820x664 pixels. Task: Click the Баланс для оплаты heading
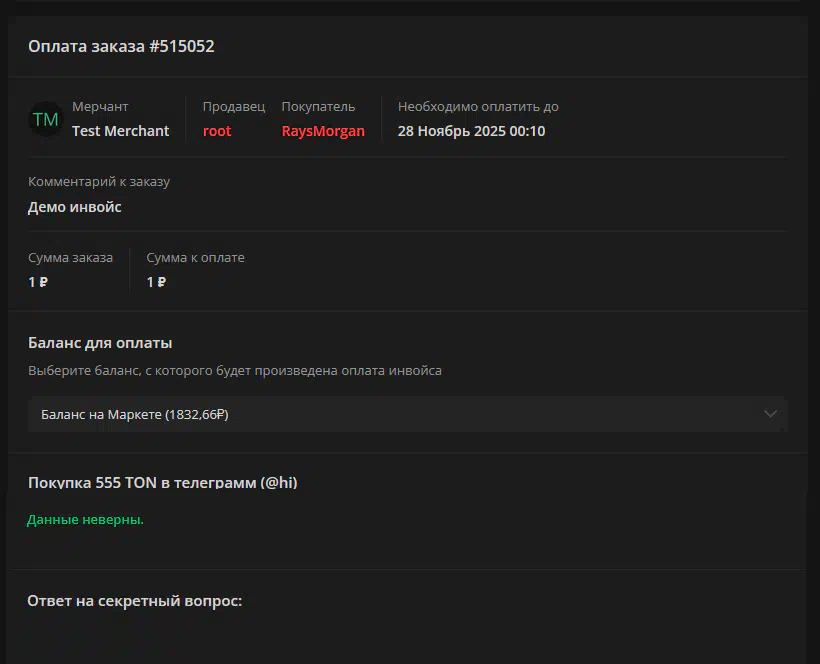100,343
